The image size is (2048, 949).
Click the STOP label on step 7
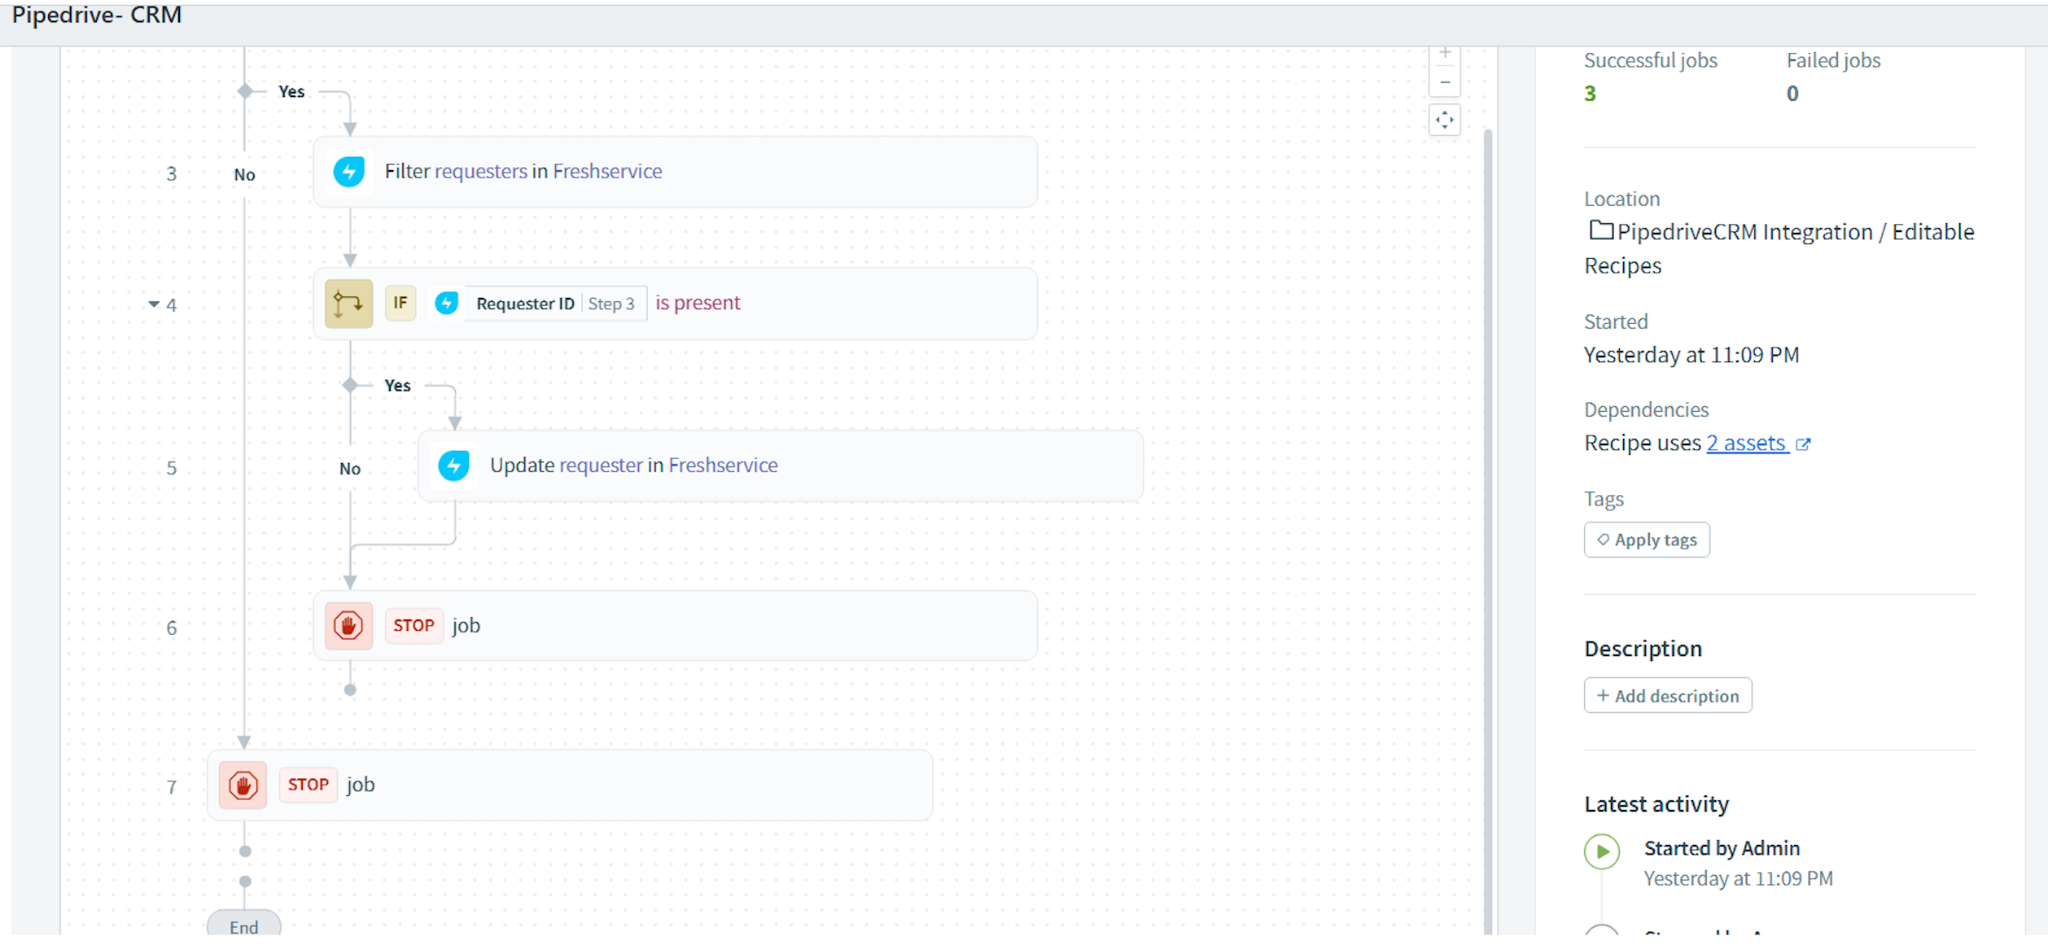click(308, 785)
